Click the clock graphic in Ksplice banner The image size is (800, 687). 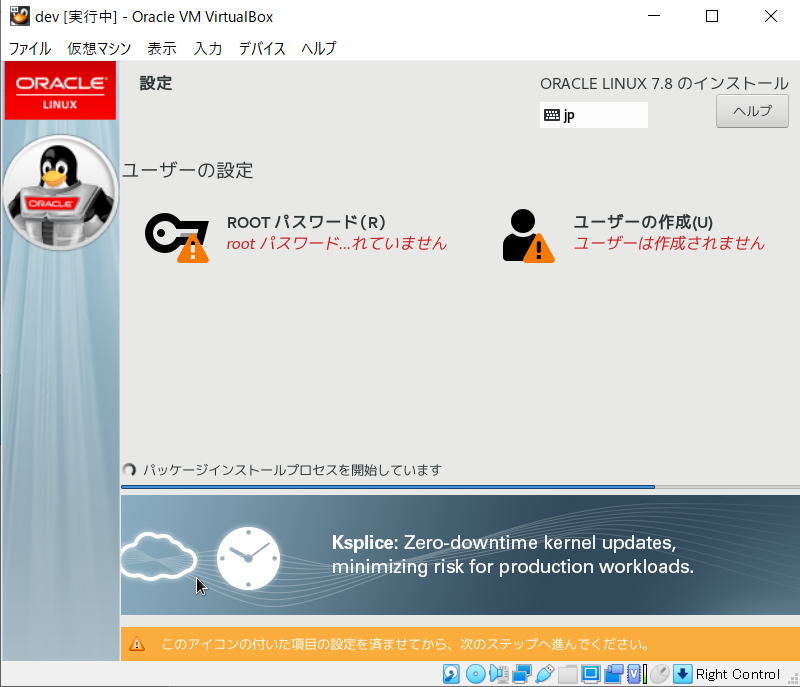[x=248, y=558]
